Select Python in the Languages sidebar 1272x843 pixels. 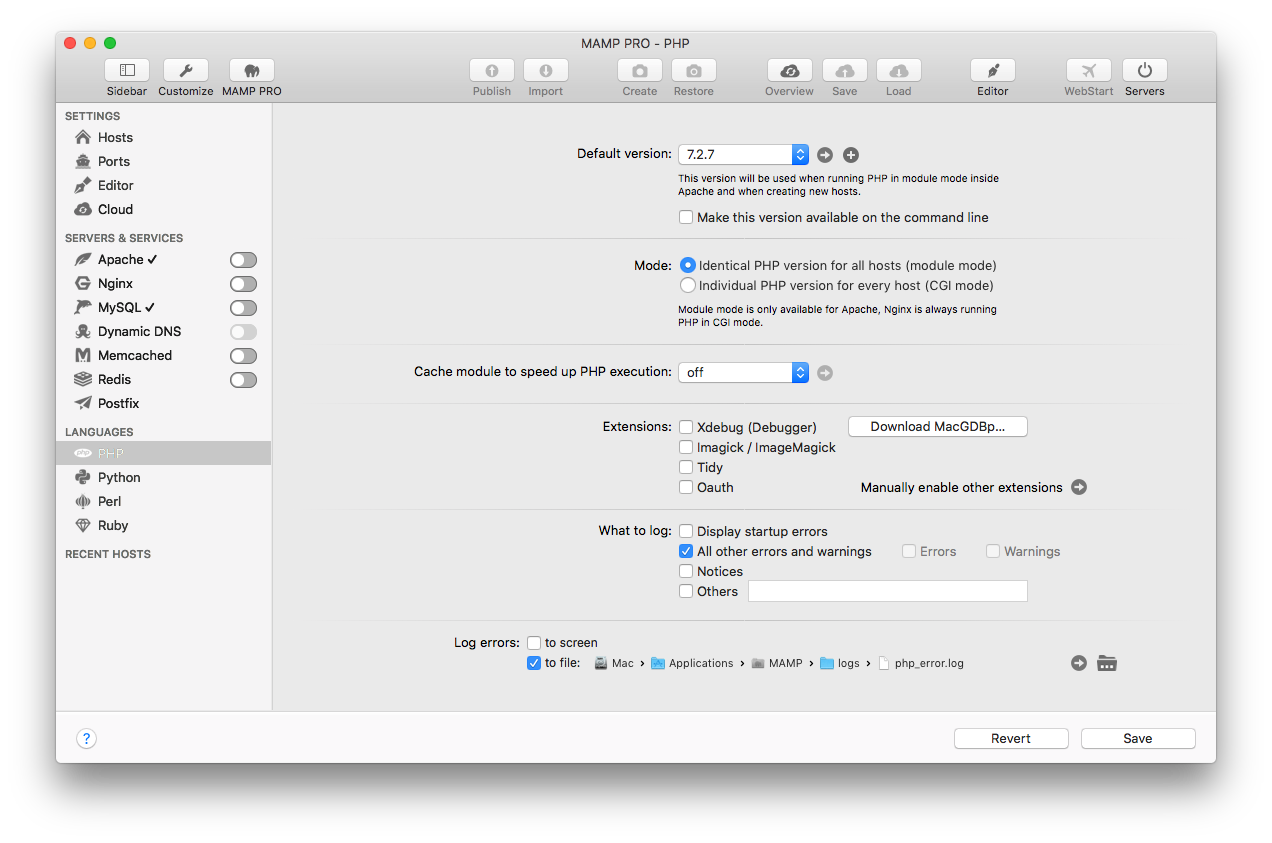coord(119,478)
